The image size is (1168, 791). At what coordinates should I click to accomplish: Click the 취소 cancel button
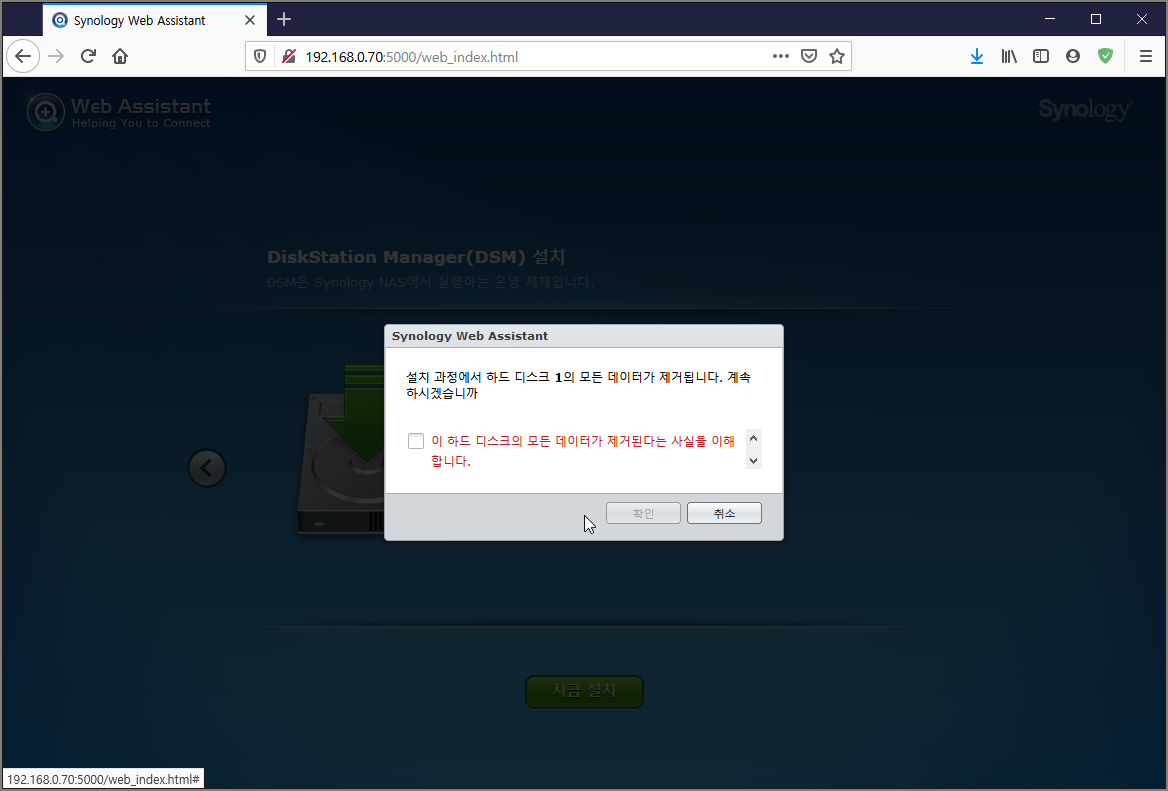point(724,513)
